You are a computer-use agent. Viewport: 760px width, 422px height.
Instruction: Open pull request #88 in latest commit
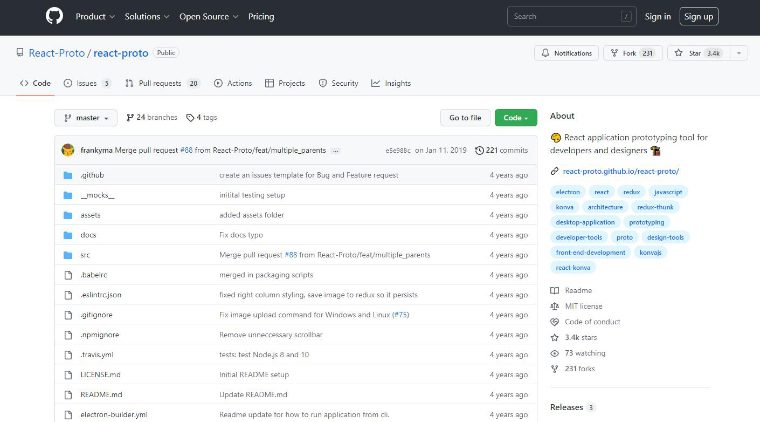186,150
